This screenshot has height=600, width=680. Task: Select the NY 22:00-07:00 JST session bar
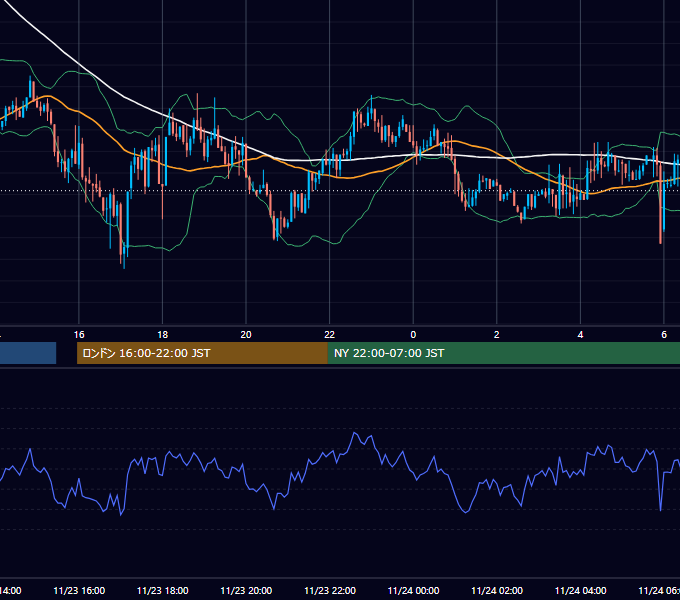point(503,353)
